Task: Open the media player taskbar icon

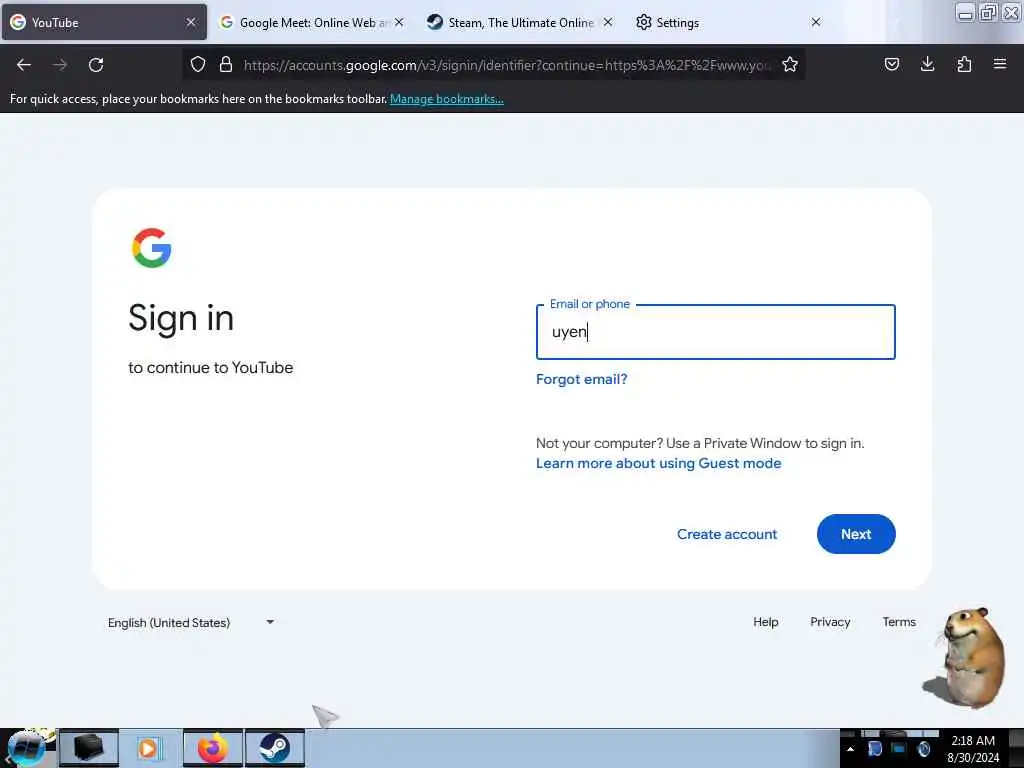Action: click(x=149, y=748)
